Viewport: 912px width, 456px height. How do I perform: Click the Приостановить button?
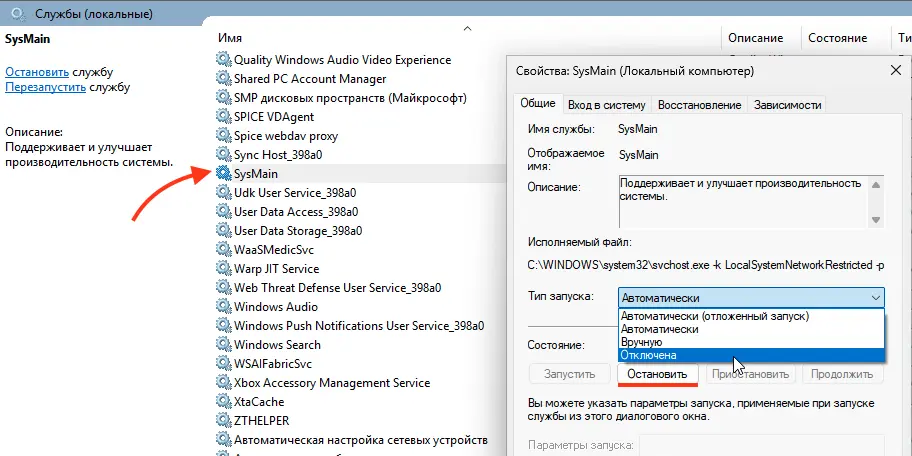(750, 374)
